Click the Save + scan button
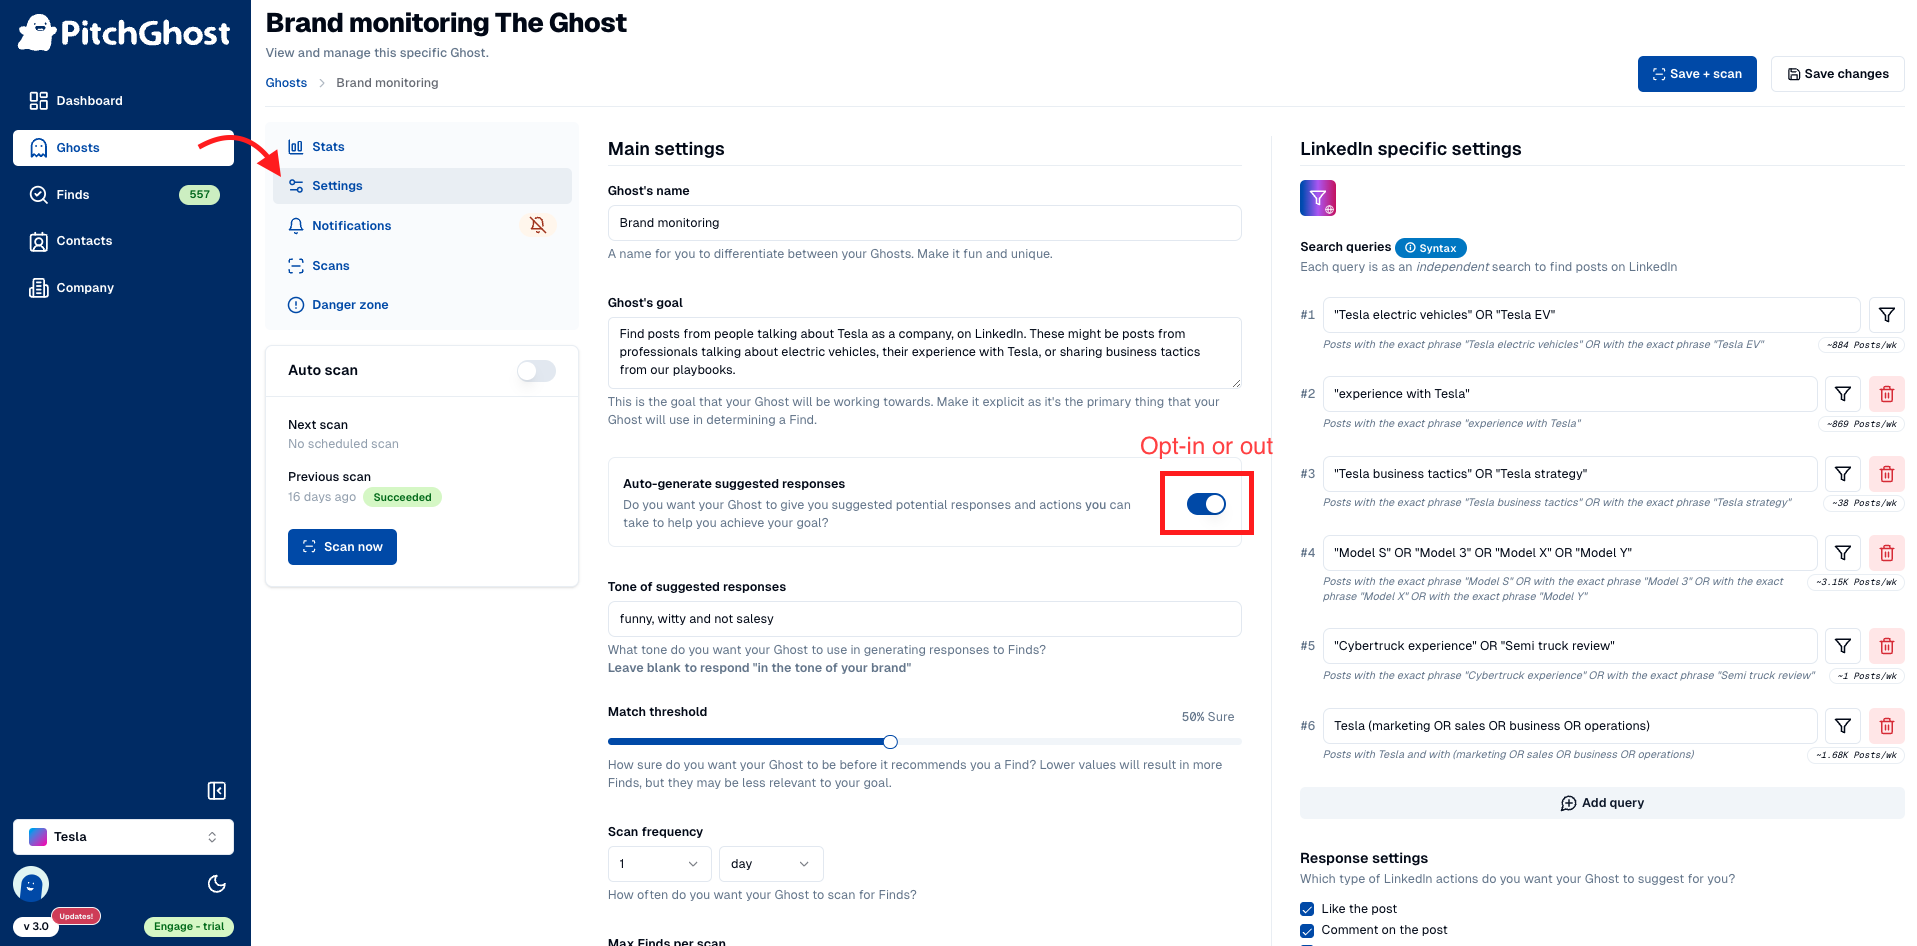Image resolution: width=1917 pixels, height=946 pixels. click(x=1696, y=74)
